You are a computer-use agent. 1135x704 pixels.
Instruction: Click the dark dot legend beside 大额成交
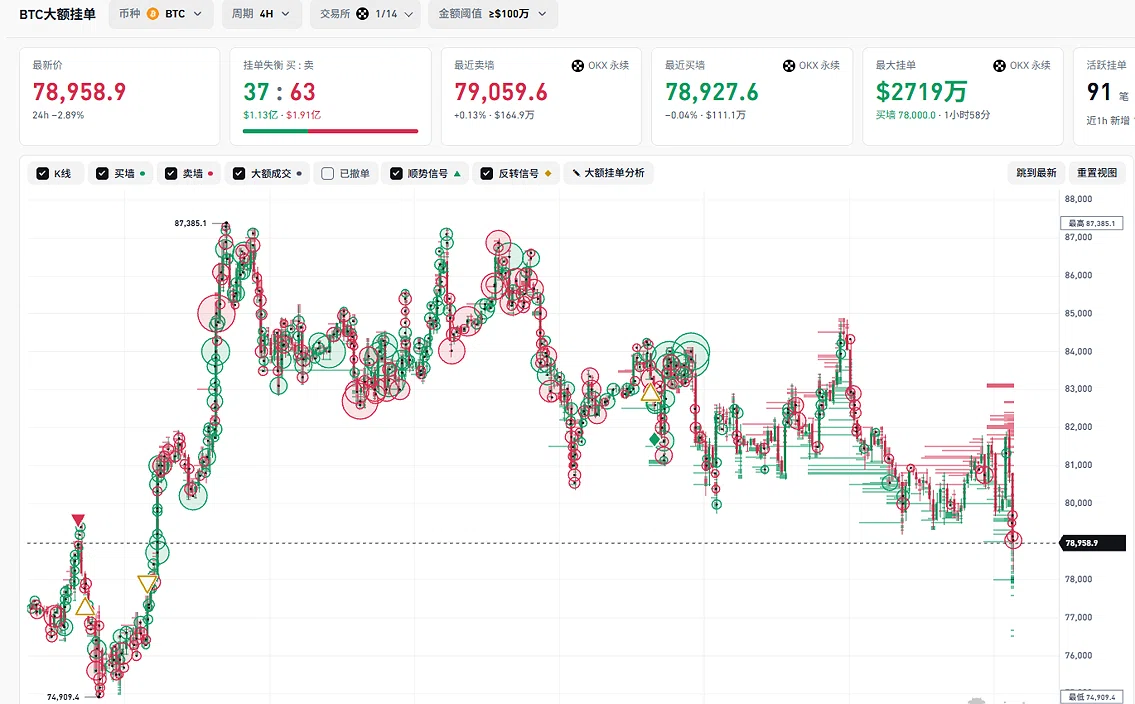click(x=299, y=174)
